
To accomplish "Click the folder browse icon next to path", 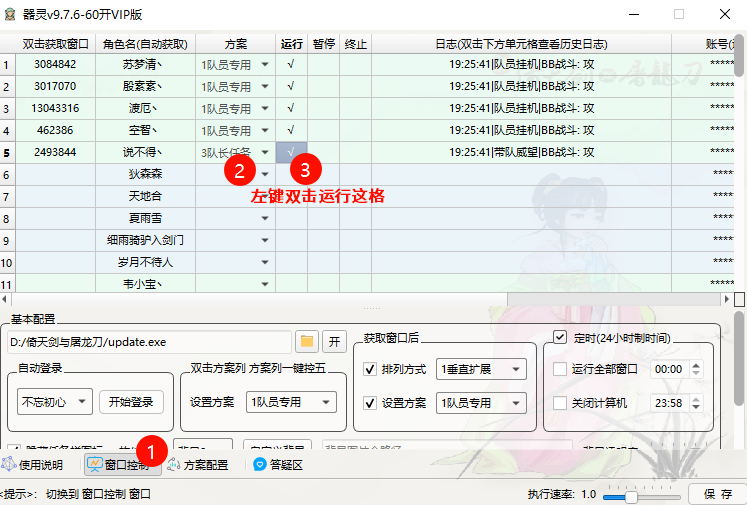I will coord(307,342).
